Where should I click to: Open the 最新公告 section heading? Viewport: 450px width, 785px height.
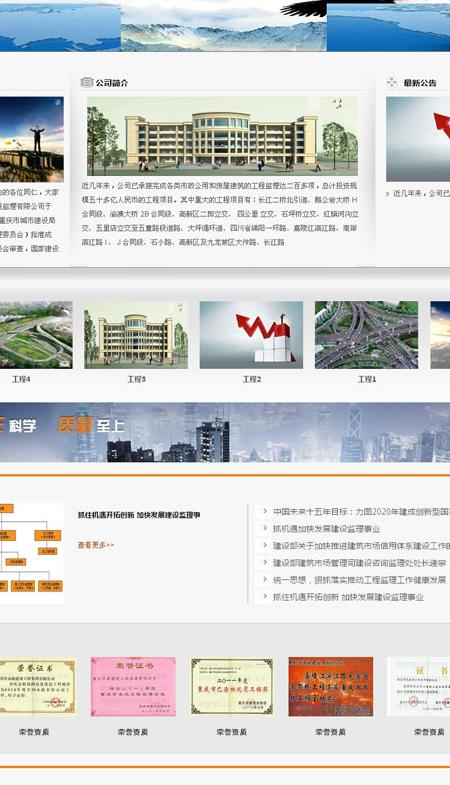pos(420,83)
